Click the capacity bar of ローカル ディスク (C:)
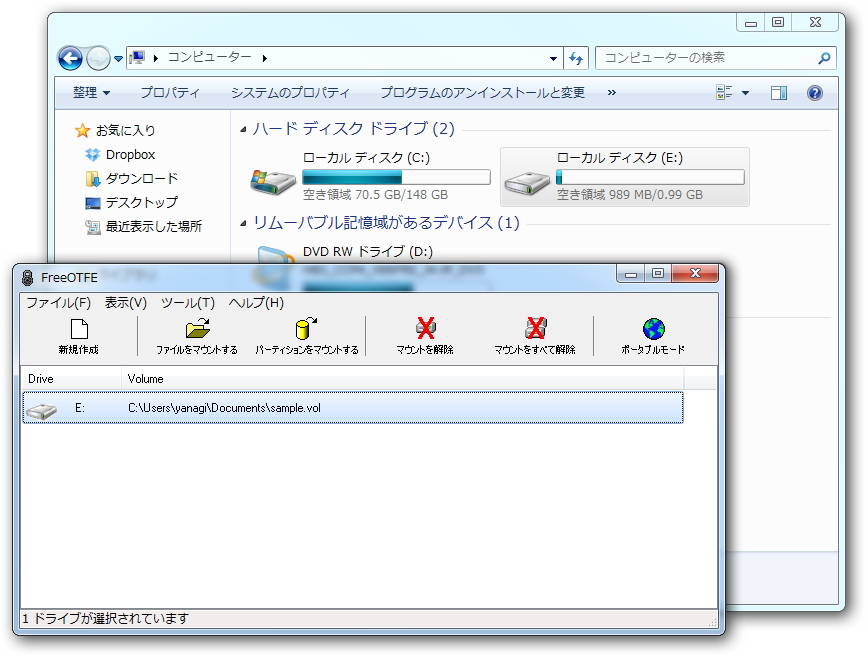866x656 pixels. pos(395,175)
